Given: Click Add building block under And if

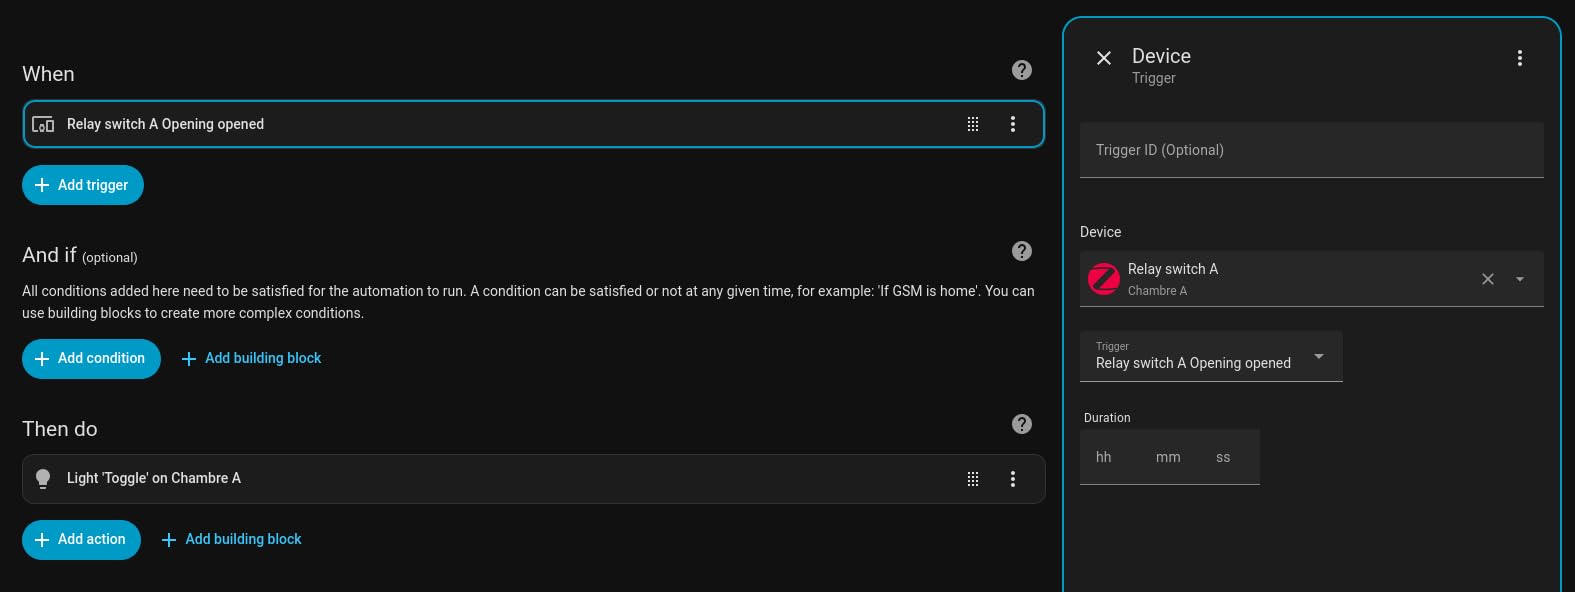Looking at the screenshot, I should 251,359.
